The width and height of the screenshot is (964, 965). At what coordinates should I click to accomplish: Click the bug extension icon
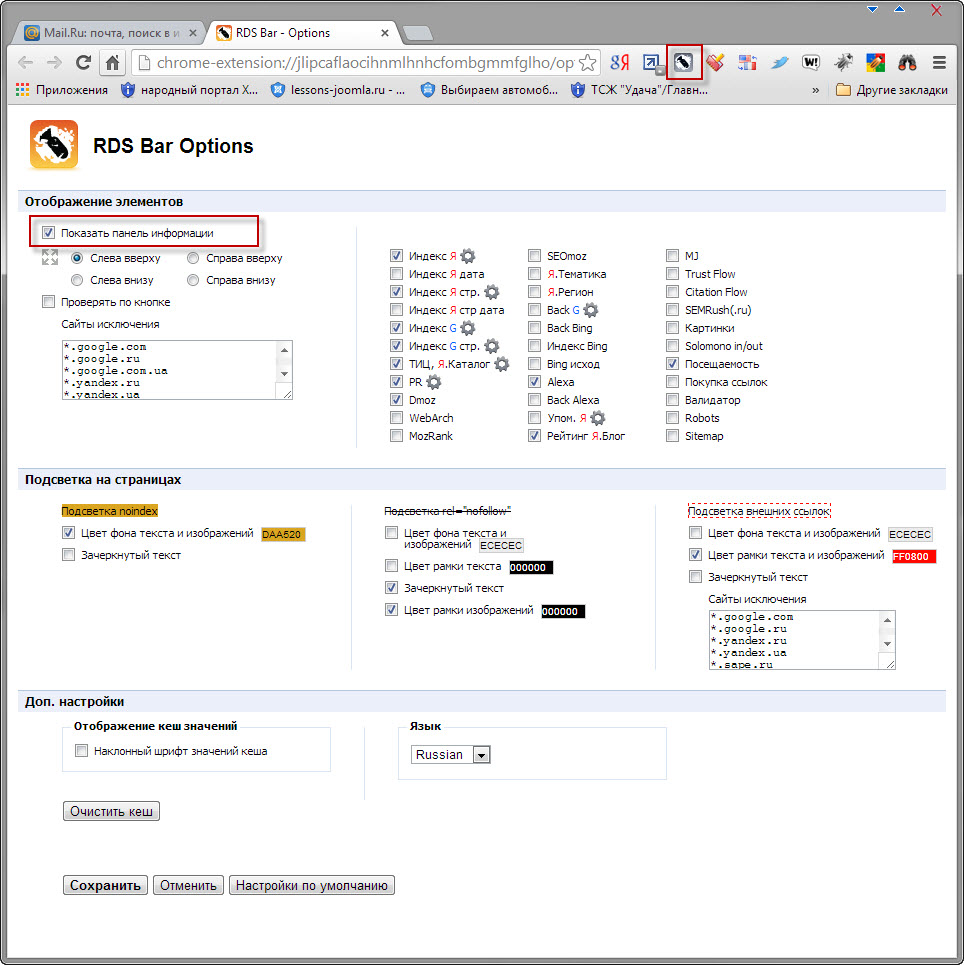pyautogui.click(x=843, y=62)
